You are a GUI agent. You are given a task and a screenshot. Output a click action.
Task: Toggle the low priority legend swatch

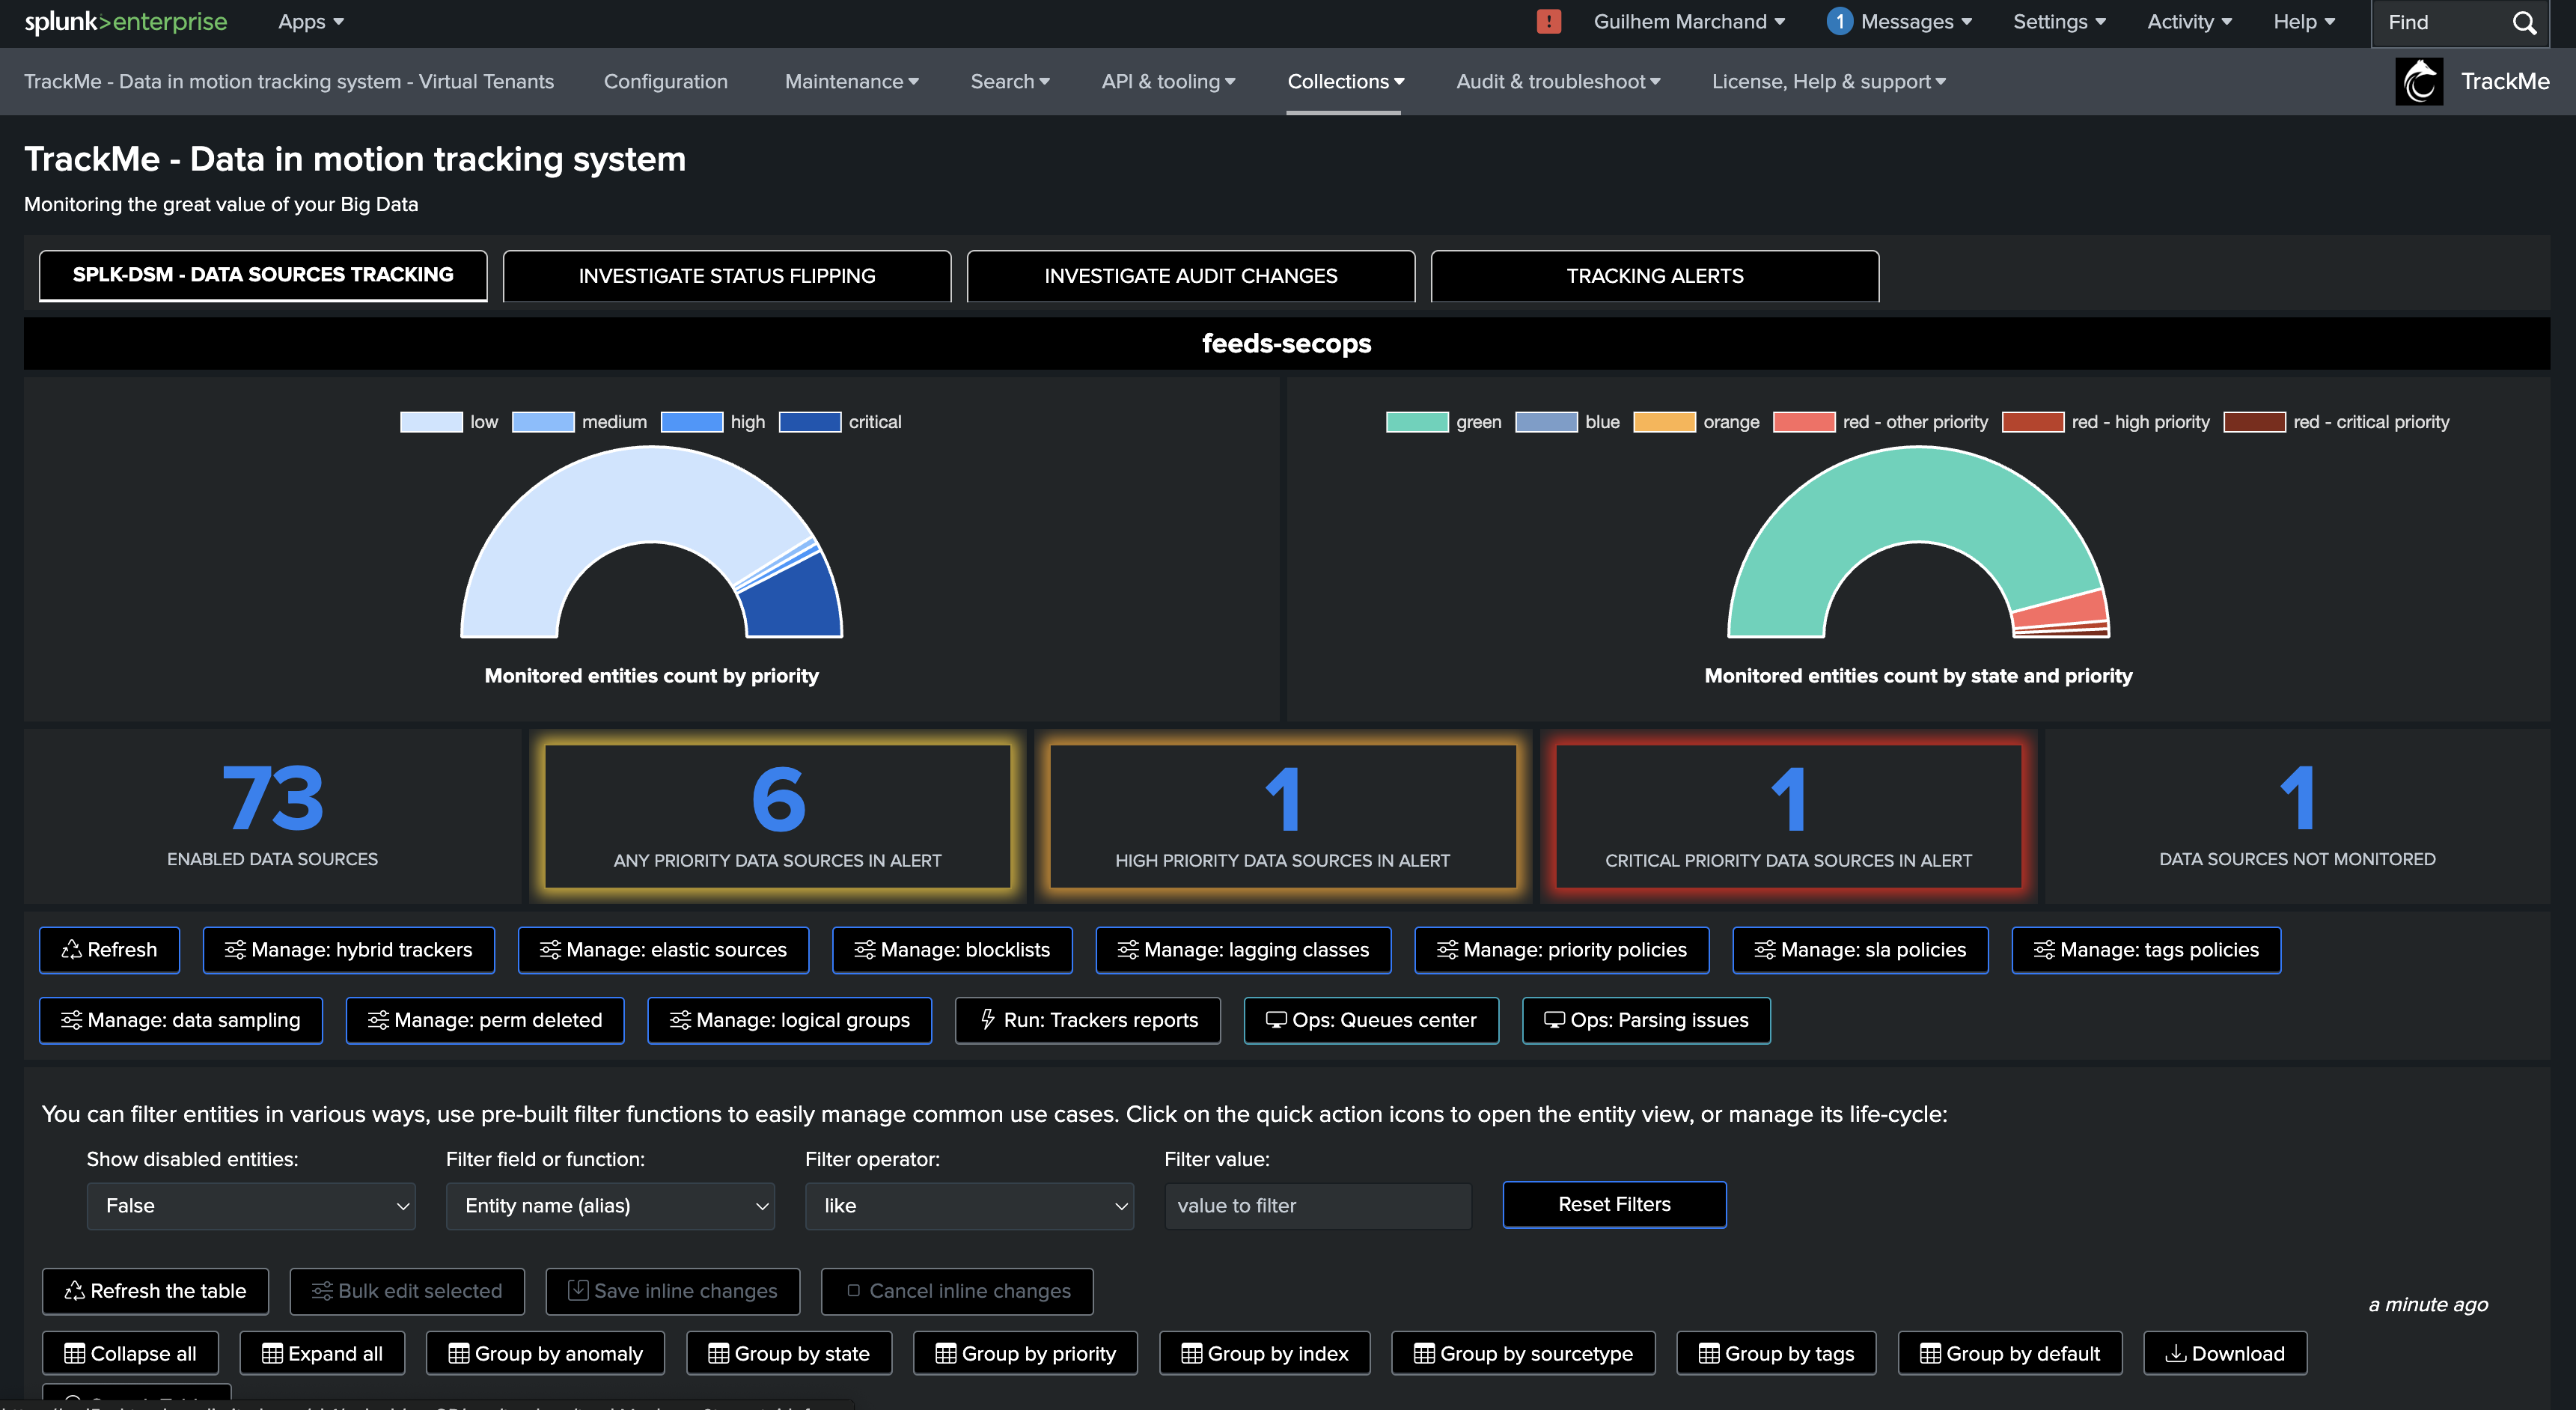pos(431,422)
